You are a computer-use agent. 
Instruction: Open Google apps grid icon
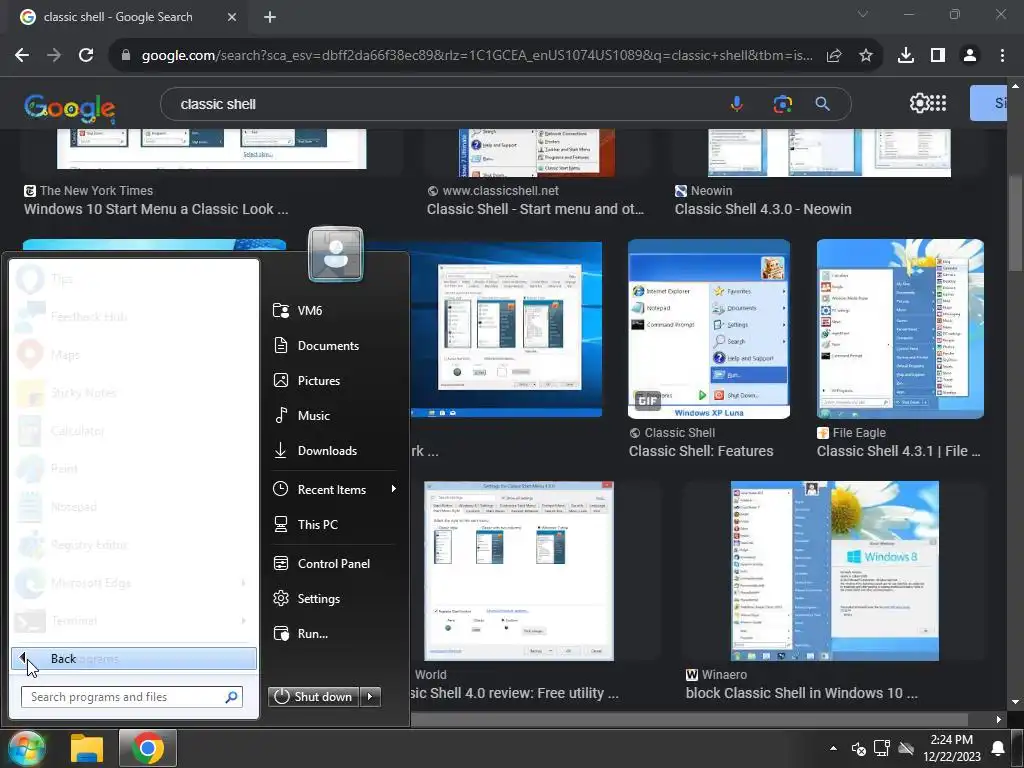coord(938,103)
